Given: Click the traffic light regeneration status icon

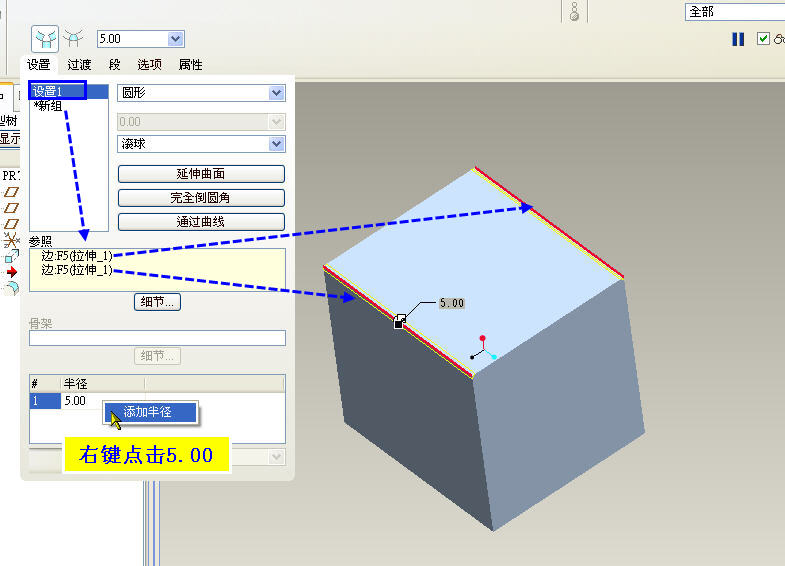Looking at the screenshot, I should point(574,11).
